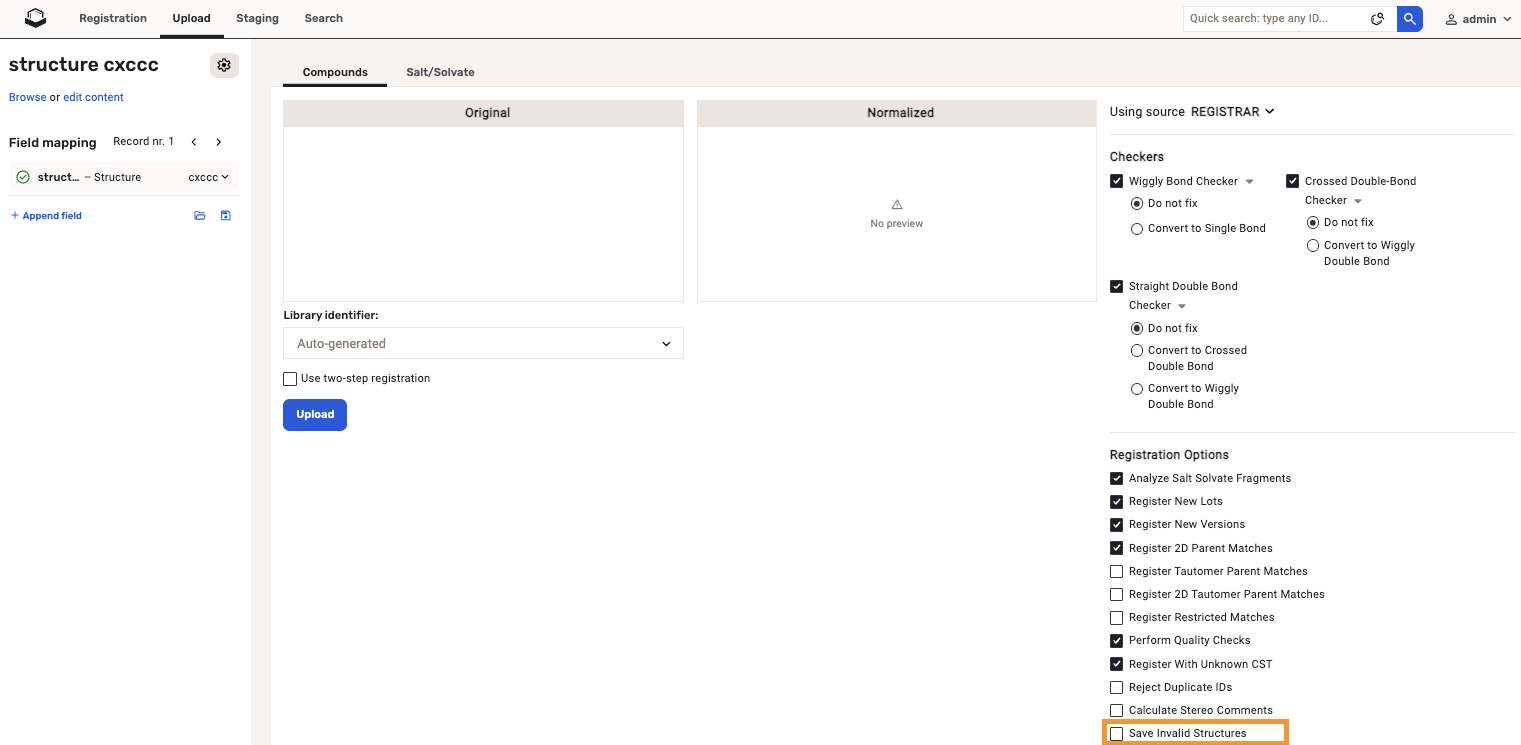Enable Save Invalid Structures
This screenshot has height=745, width=1521.
1117,733
